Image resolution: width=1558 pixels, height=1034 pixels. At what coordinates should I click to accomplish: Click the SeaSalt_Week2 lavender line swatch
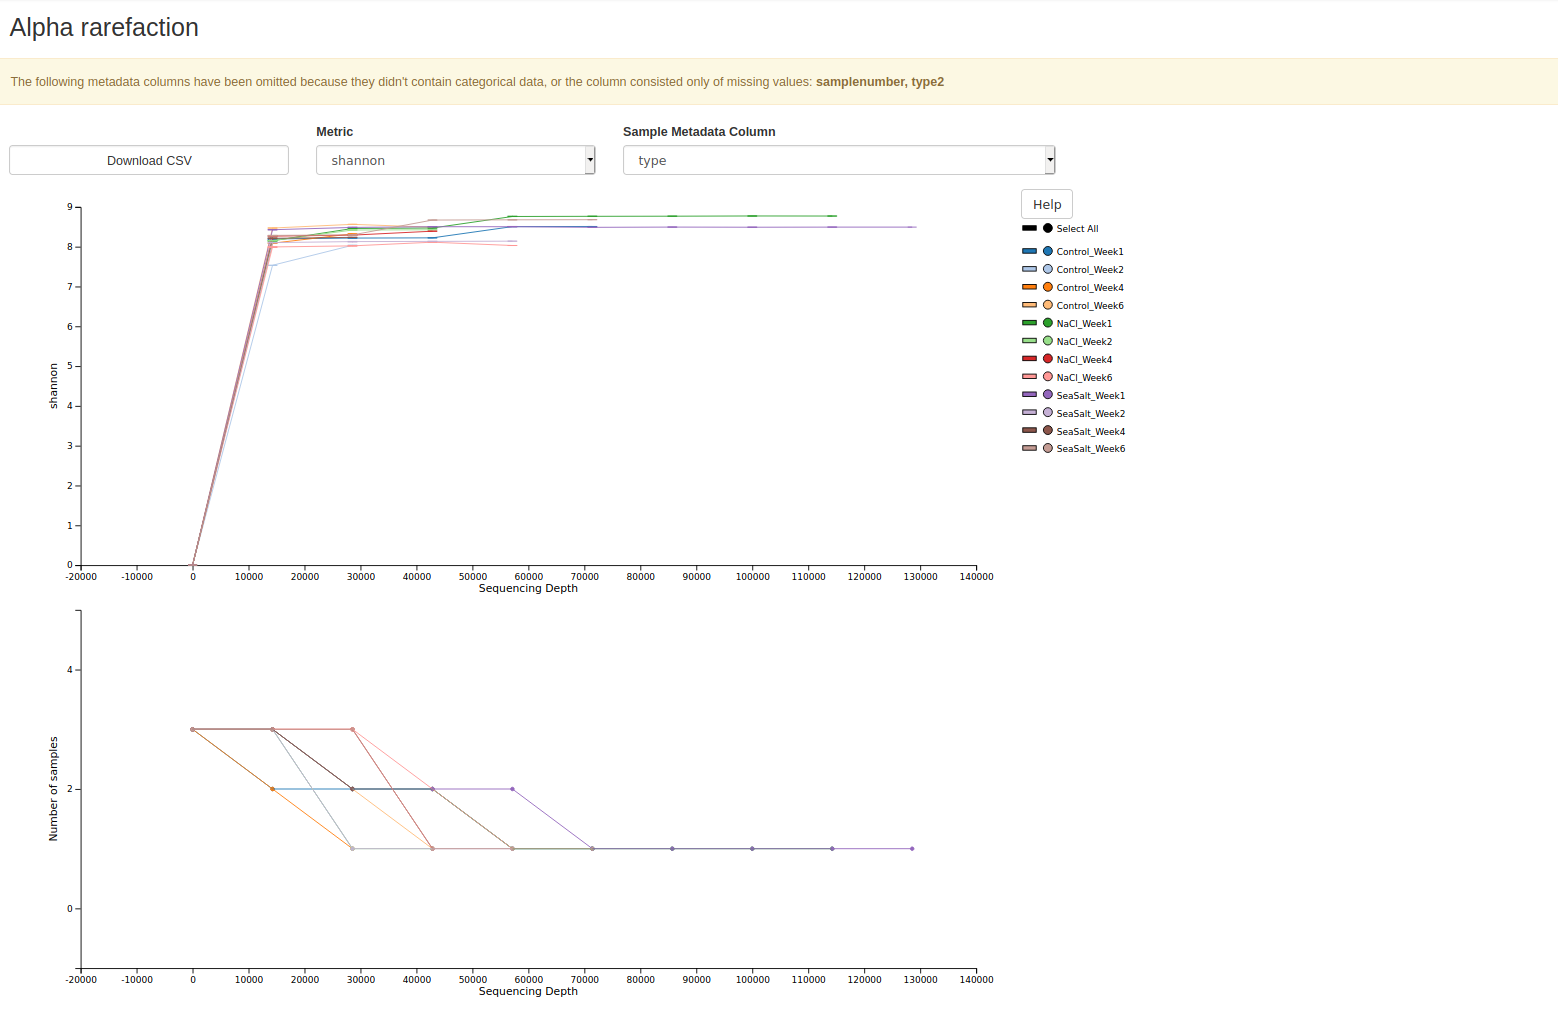pos(1029,413)
